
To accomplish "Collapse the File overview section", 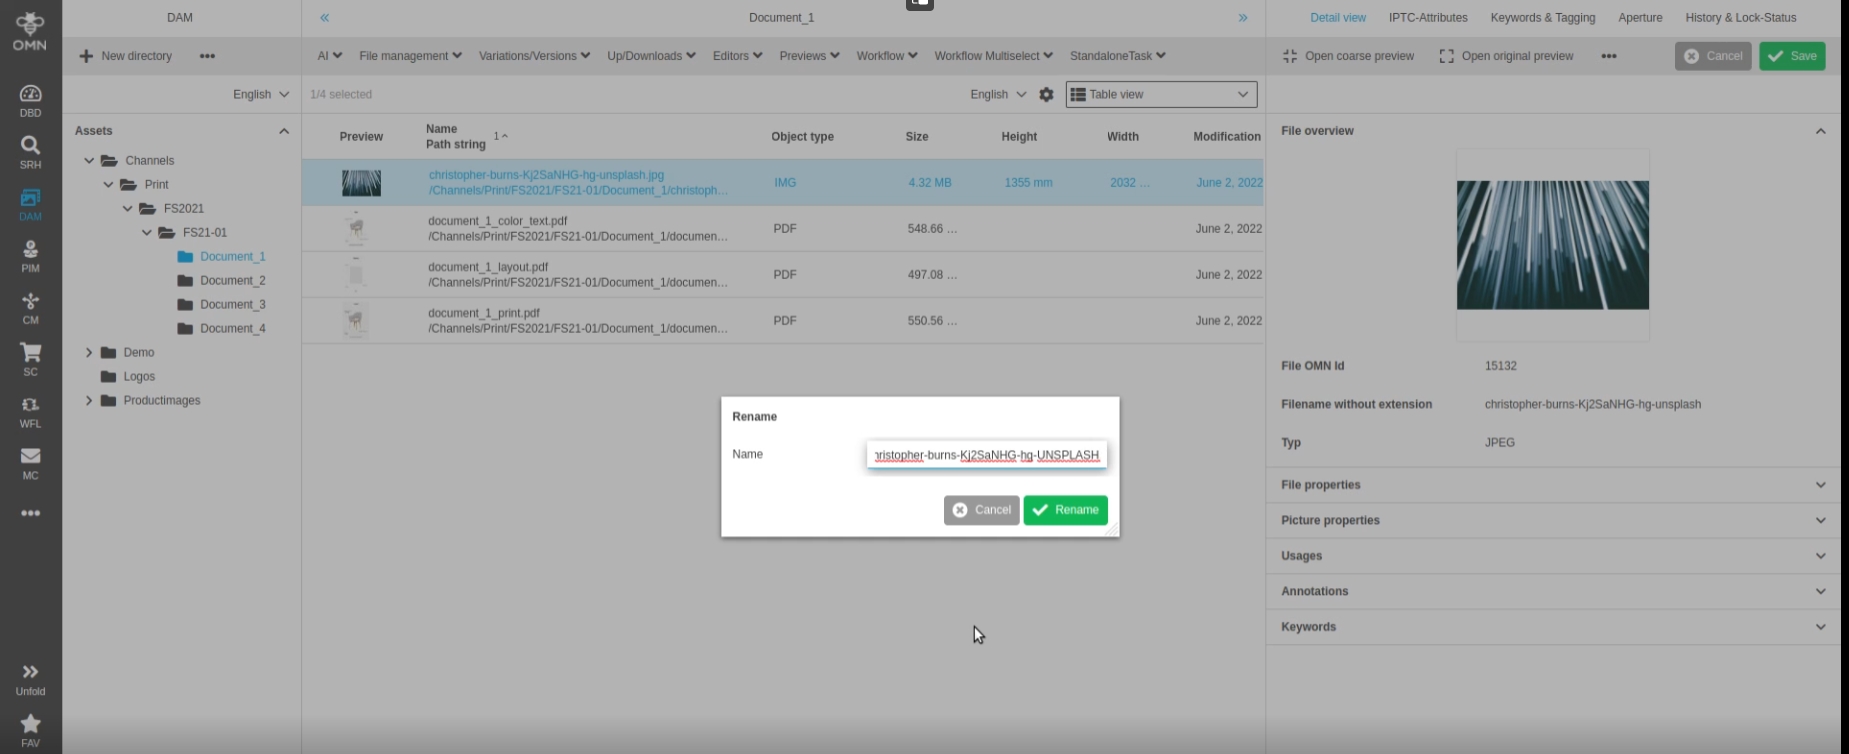I will click(x=1820, y=131).
